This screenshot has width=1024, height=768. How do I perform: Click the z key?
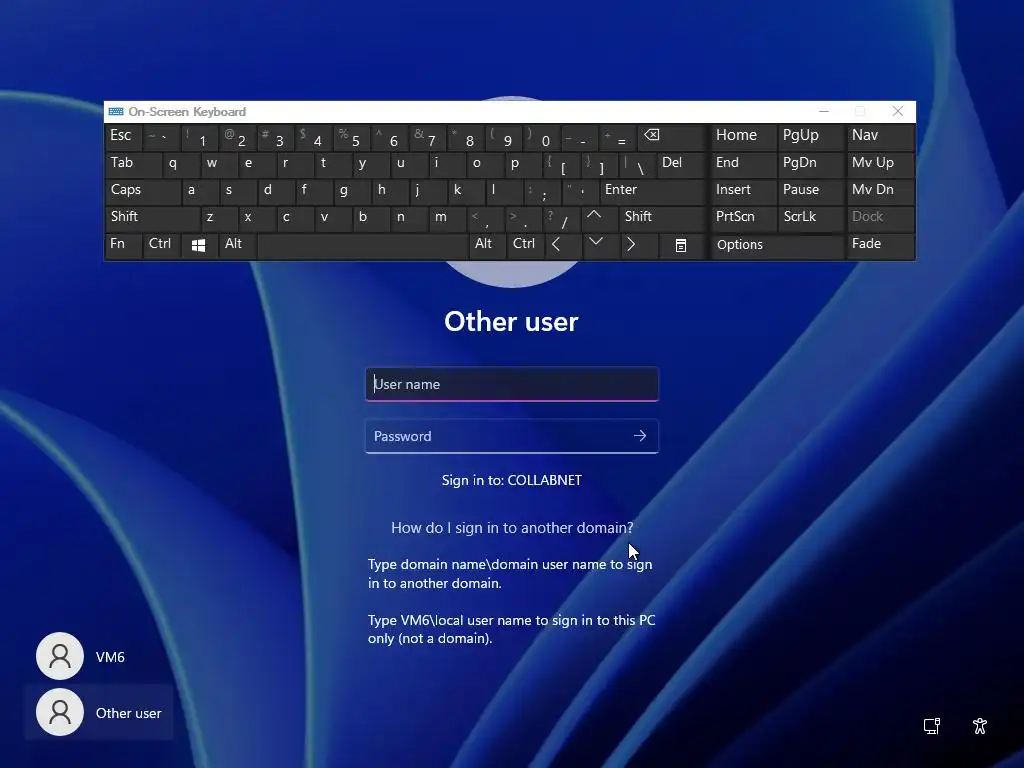pyautogui.click(x=219, y=217)
